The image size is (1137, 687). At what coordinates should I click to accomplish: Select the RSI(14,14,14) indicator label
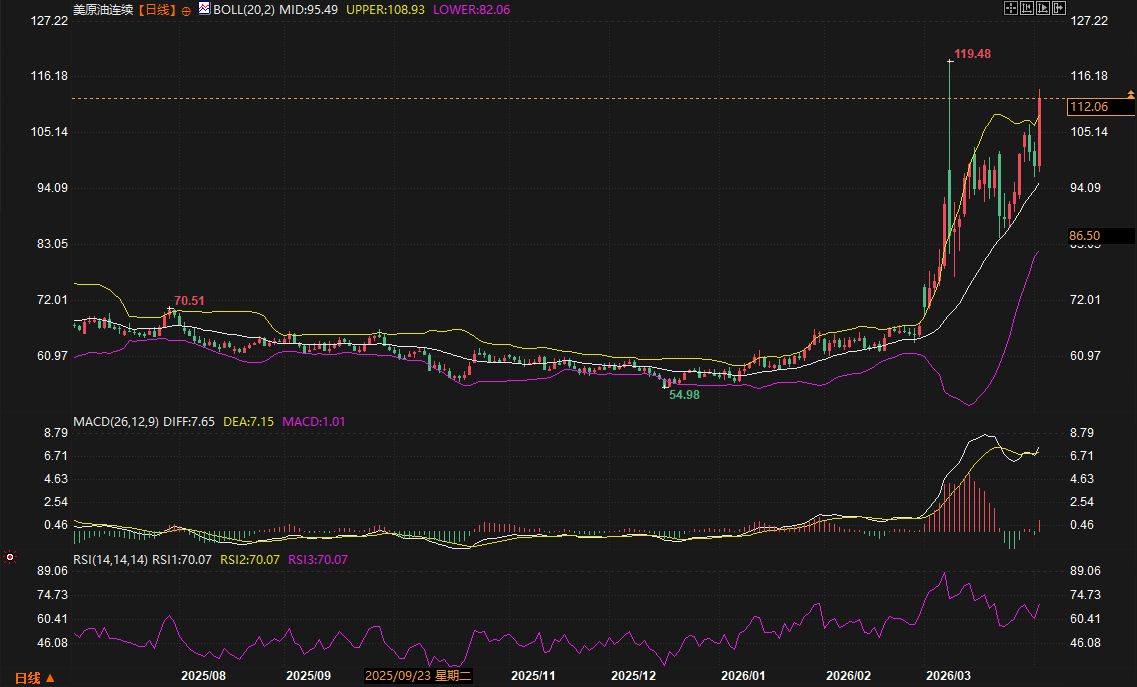pyautogui.click(x=110, y=560)
